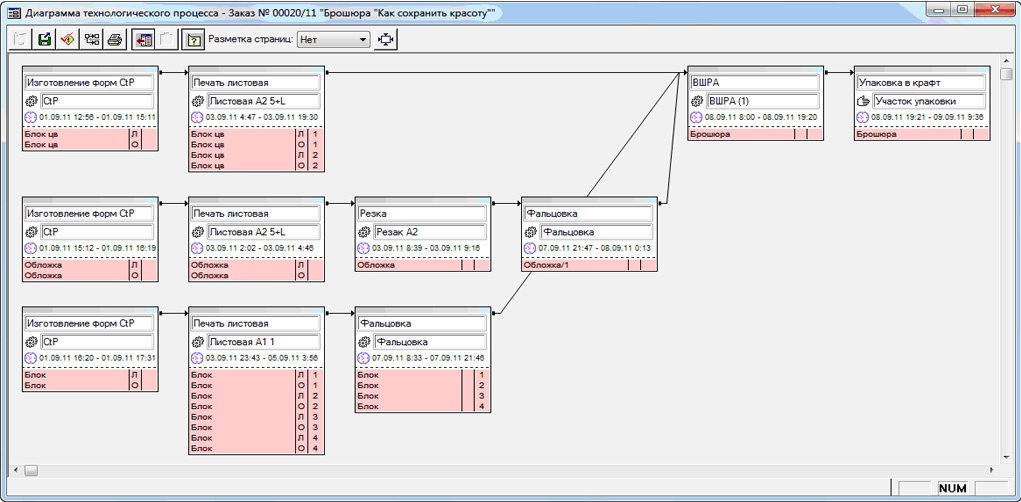Click the gear icon beside Резак А2
The height and width of the screenshot is (502, 1021).
click(x=365, y=232)
